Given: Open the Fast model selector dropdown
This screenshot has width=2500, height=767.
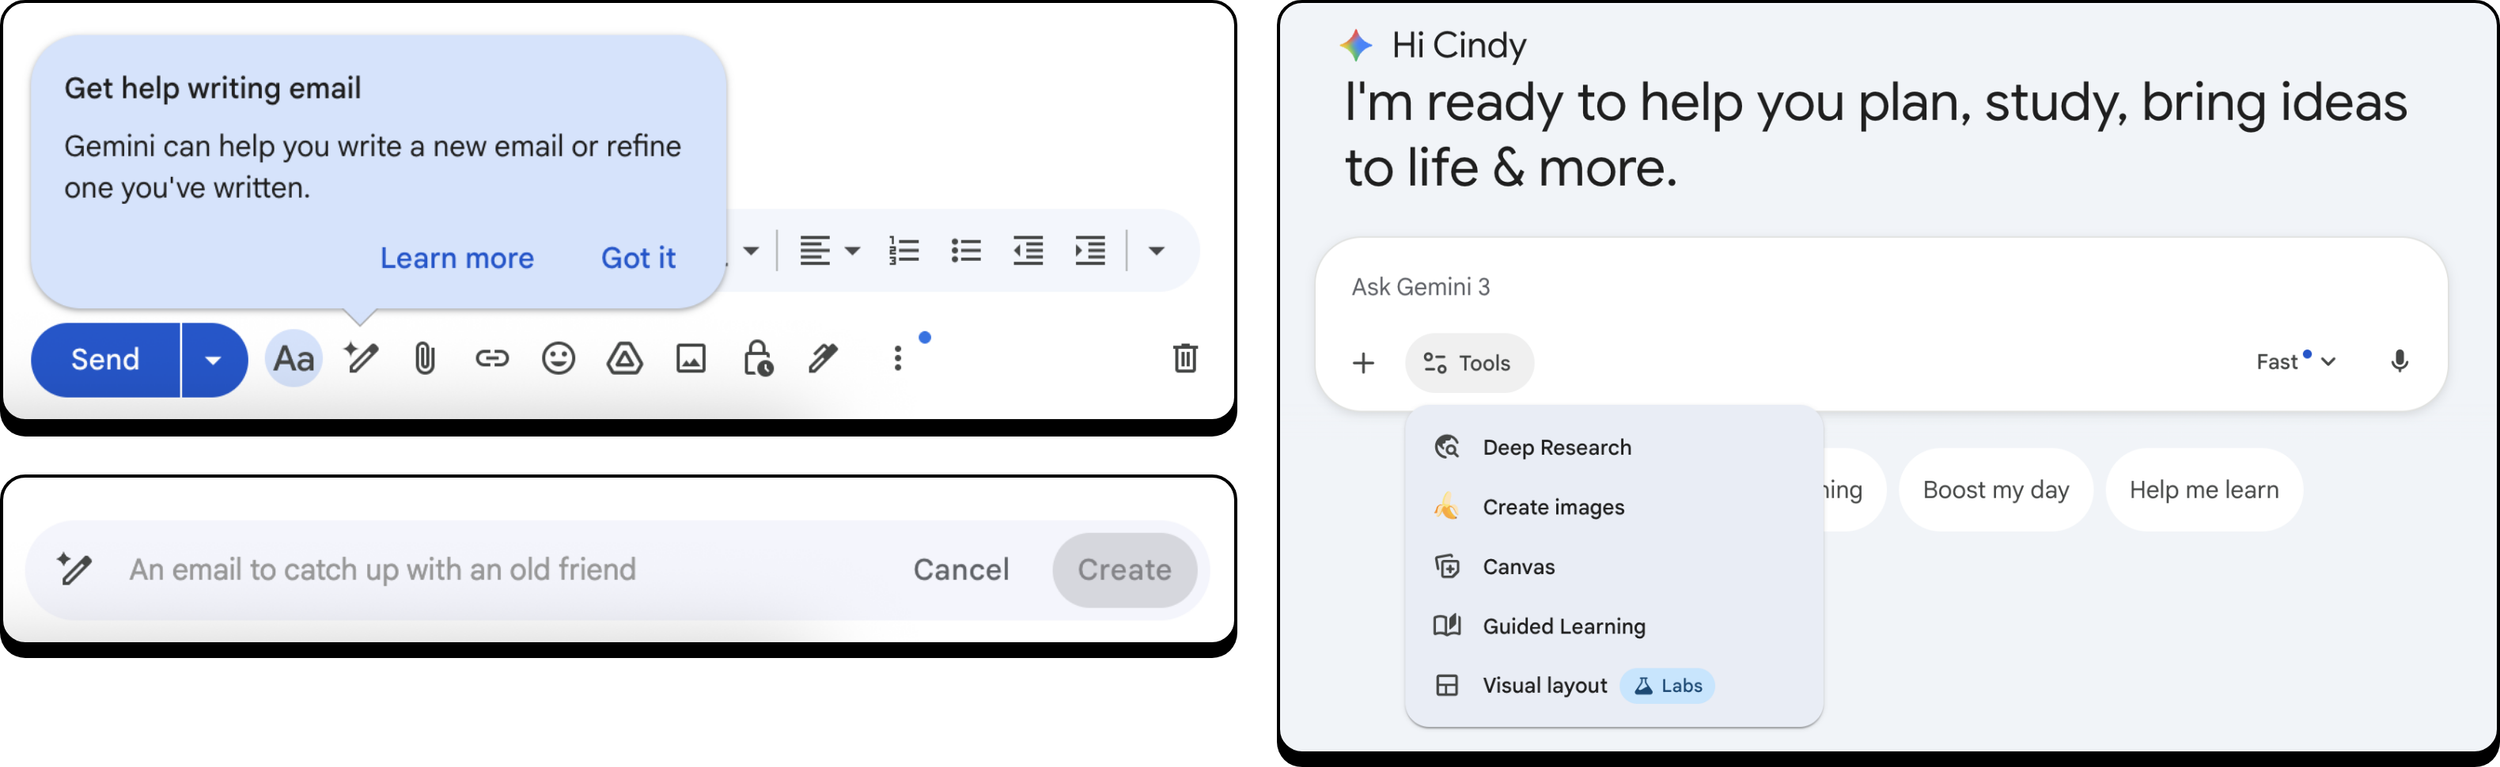Looking at the screenshot, I should pos(2296,362).
